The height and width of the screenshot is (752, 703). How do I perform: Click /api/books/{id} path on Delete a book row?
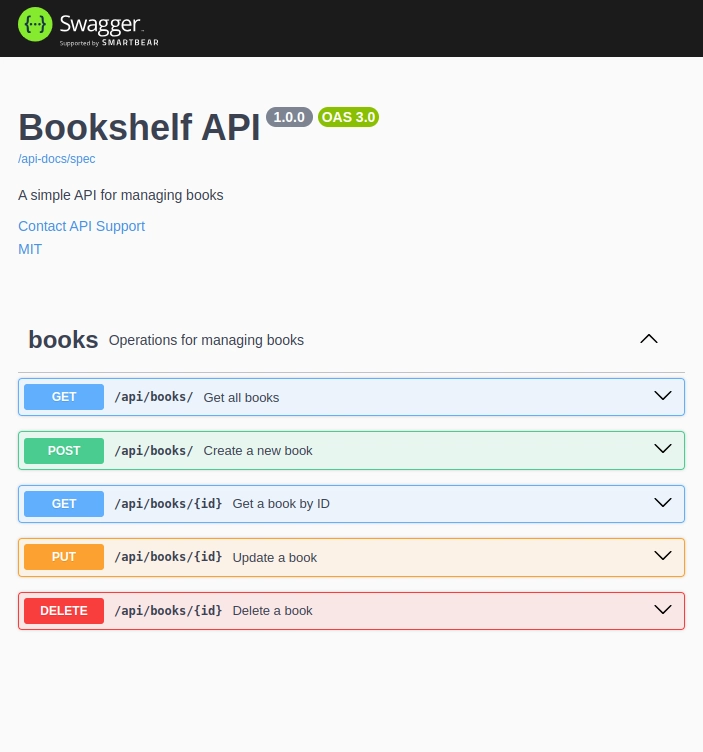(x=168, y=611)
